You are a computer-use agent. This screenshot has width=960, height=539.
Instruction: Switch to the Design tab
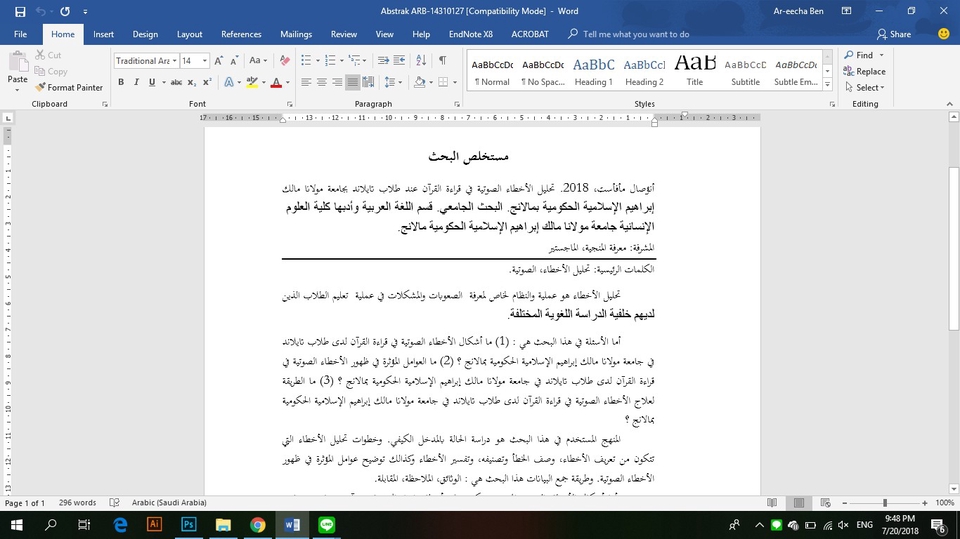[145, 34]
